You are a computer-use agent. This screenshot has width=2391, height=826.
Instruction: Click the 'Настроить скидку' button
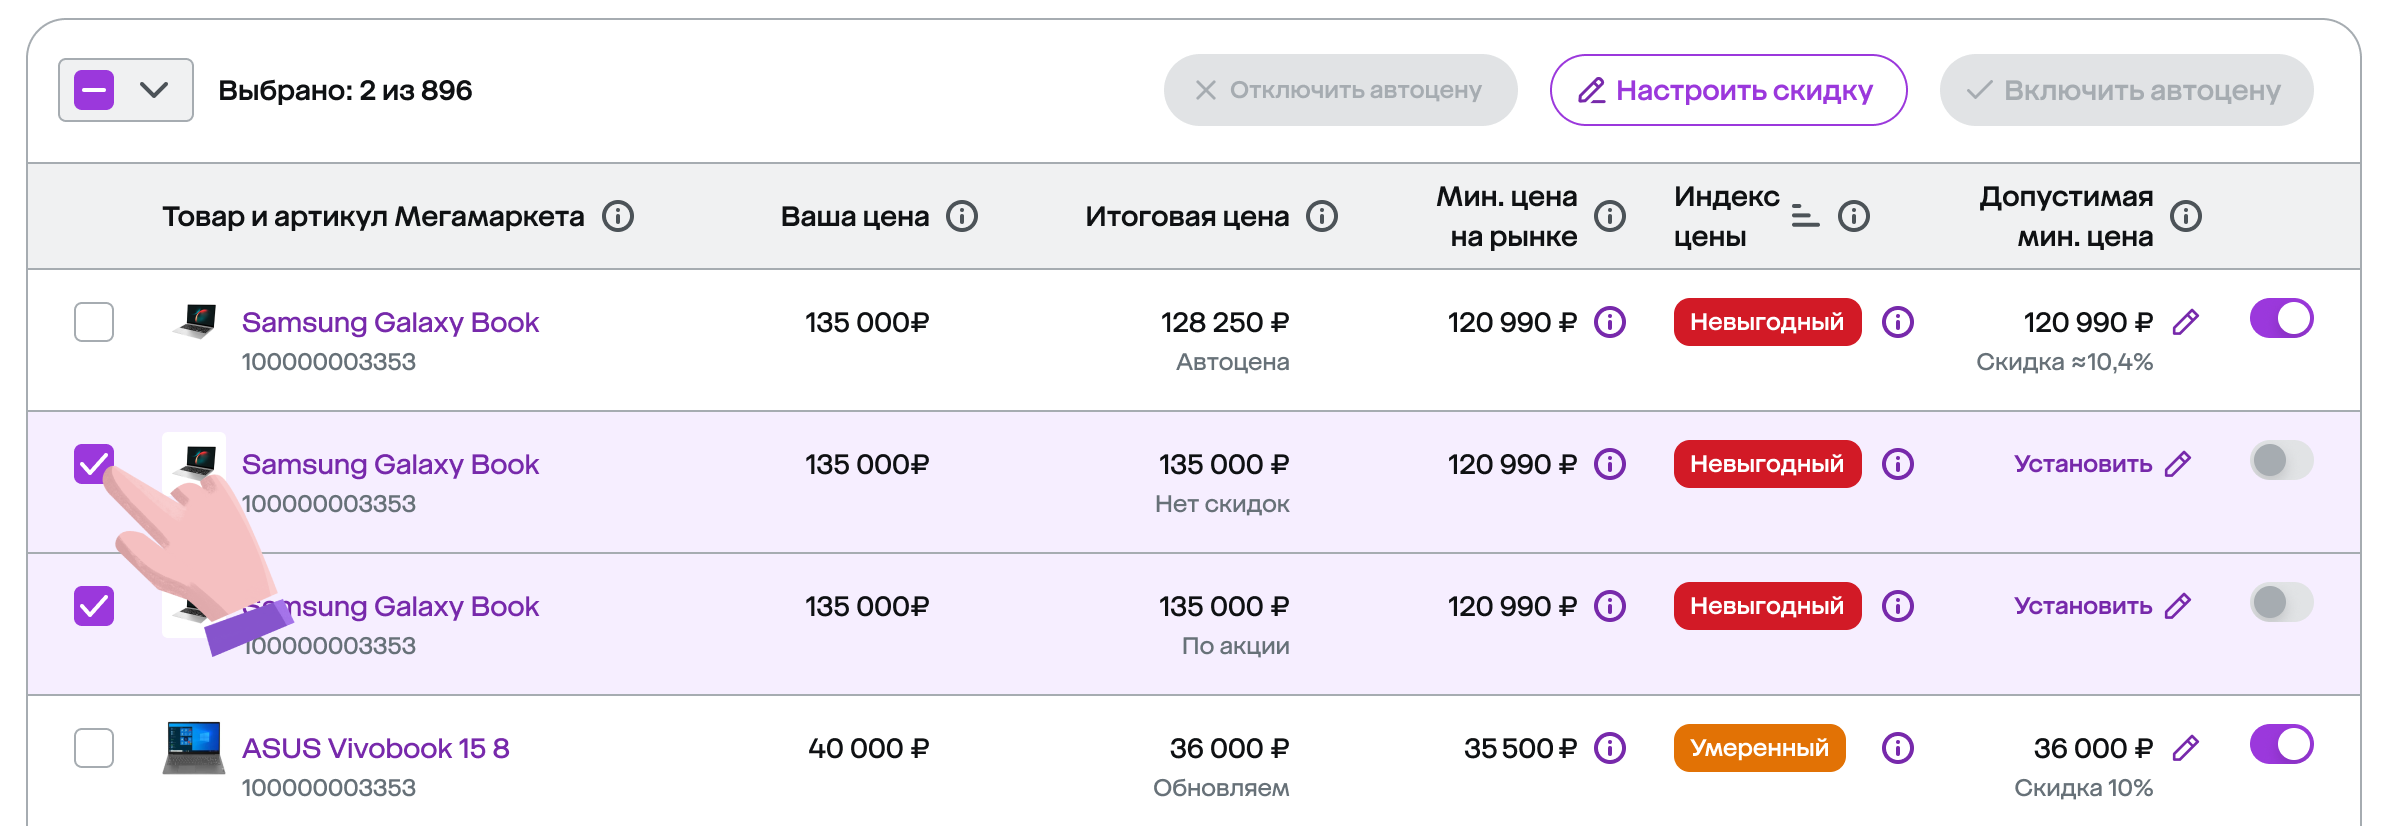pos(1728,90)
